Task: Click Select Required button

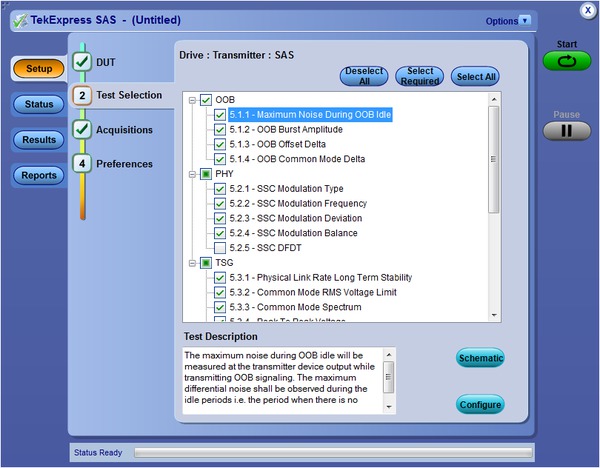Action: [x=420, y=76]
